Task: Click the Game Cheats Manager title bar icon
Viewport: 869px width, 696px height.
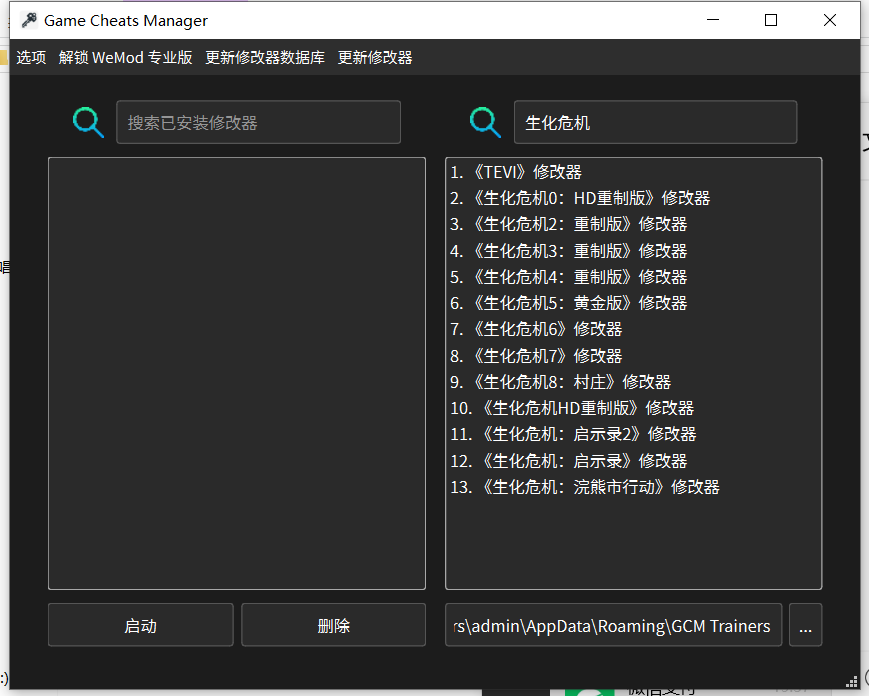Action: tap(28, 19)
